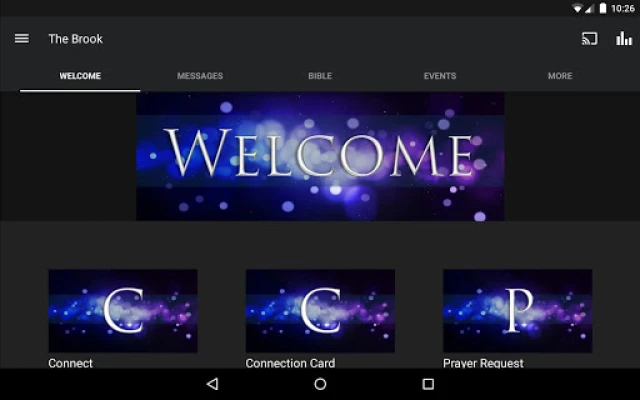
Task: Tap the large Welcome banner image
Action: click(x=320, y=156)
